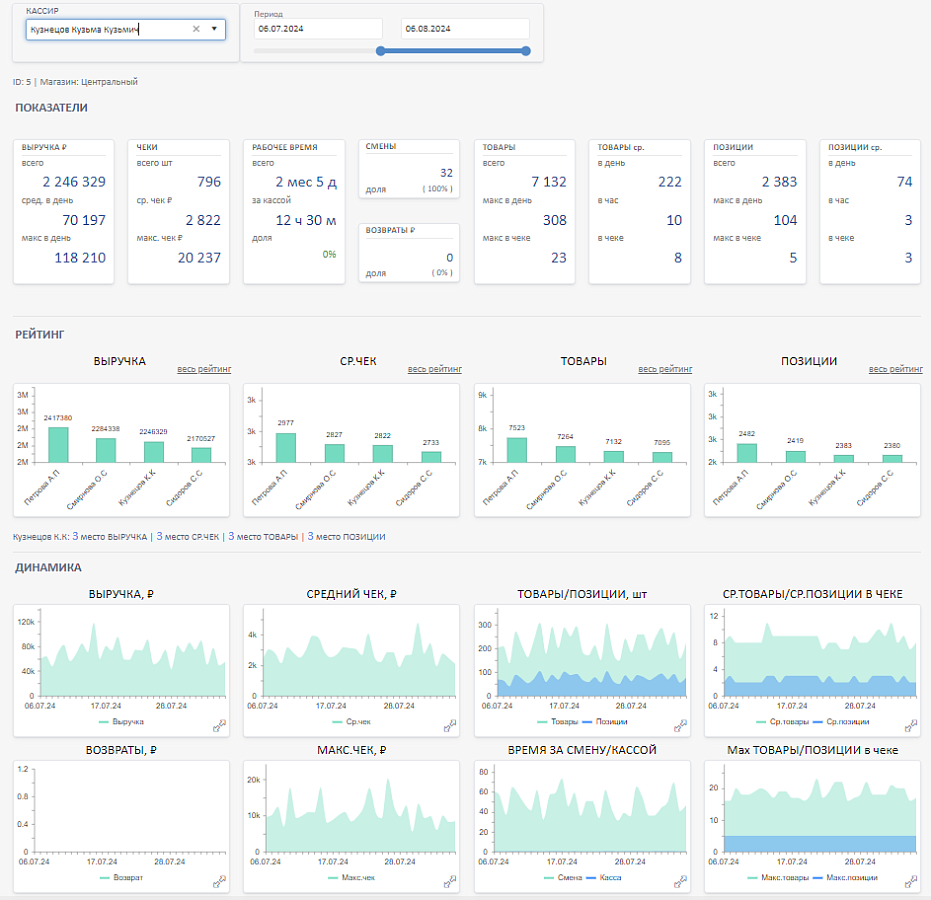This screenshot has width=931, height=900.
Task: Click Кузнецов К.К bar labeled 2246329
Action: click(154, 452)
